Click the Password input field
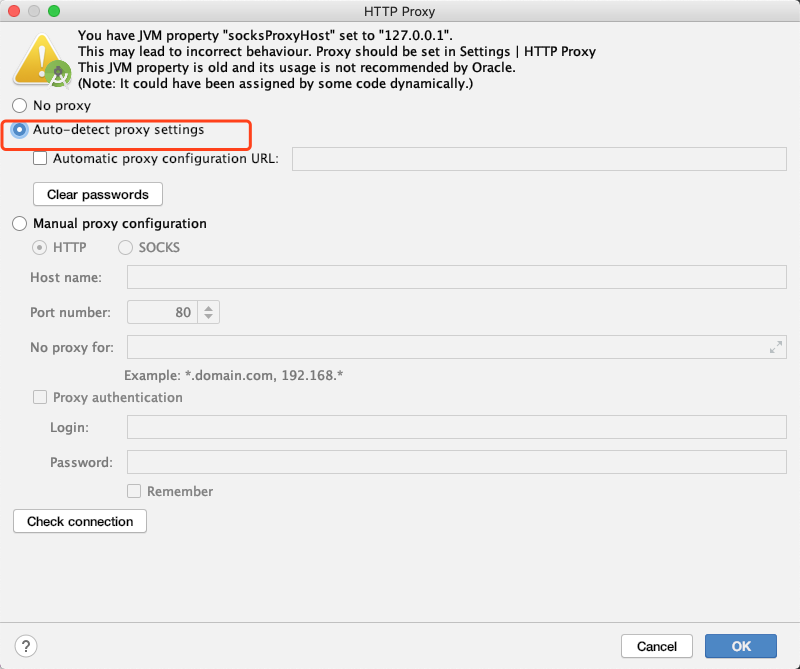The image size is (800, 669). [457, 462]
